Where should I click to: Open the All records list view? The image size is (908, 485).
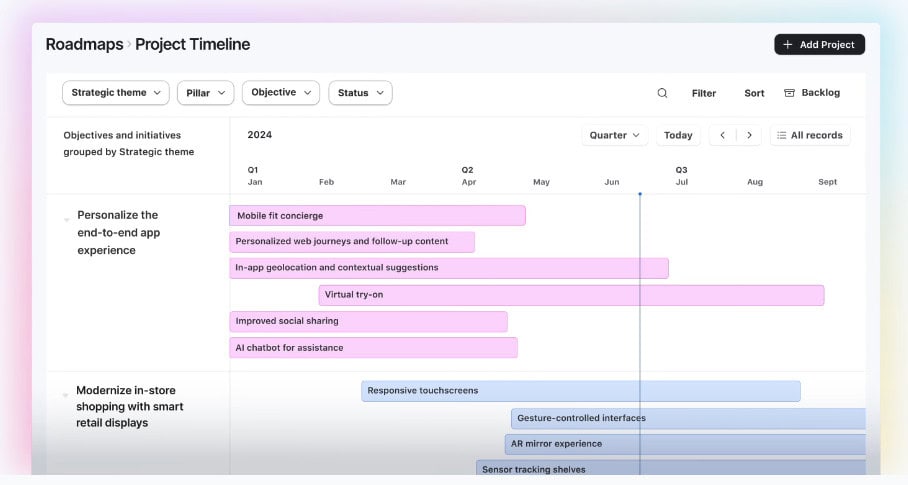point(810,135)
